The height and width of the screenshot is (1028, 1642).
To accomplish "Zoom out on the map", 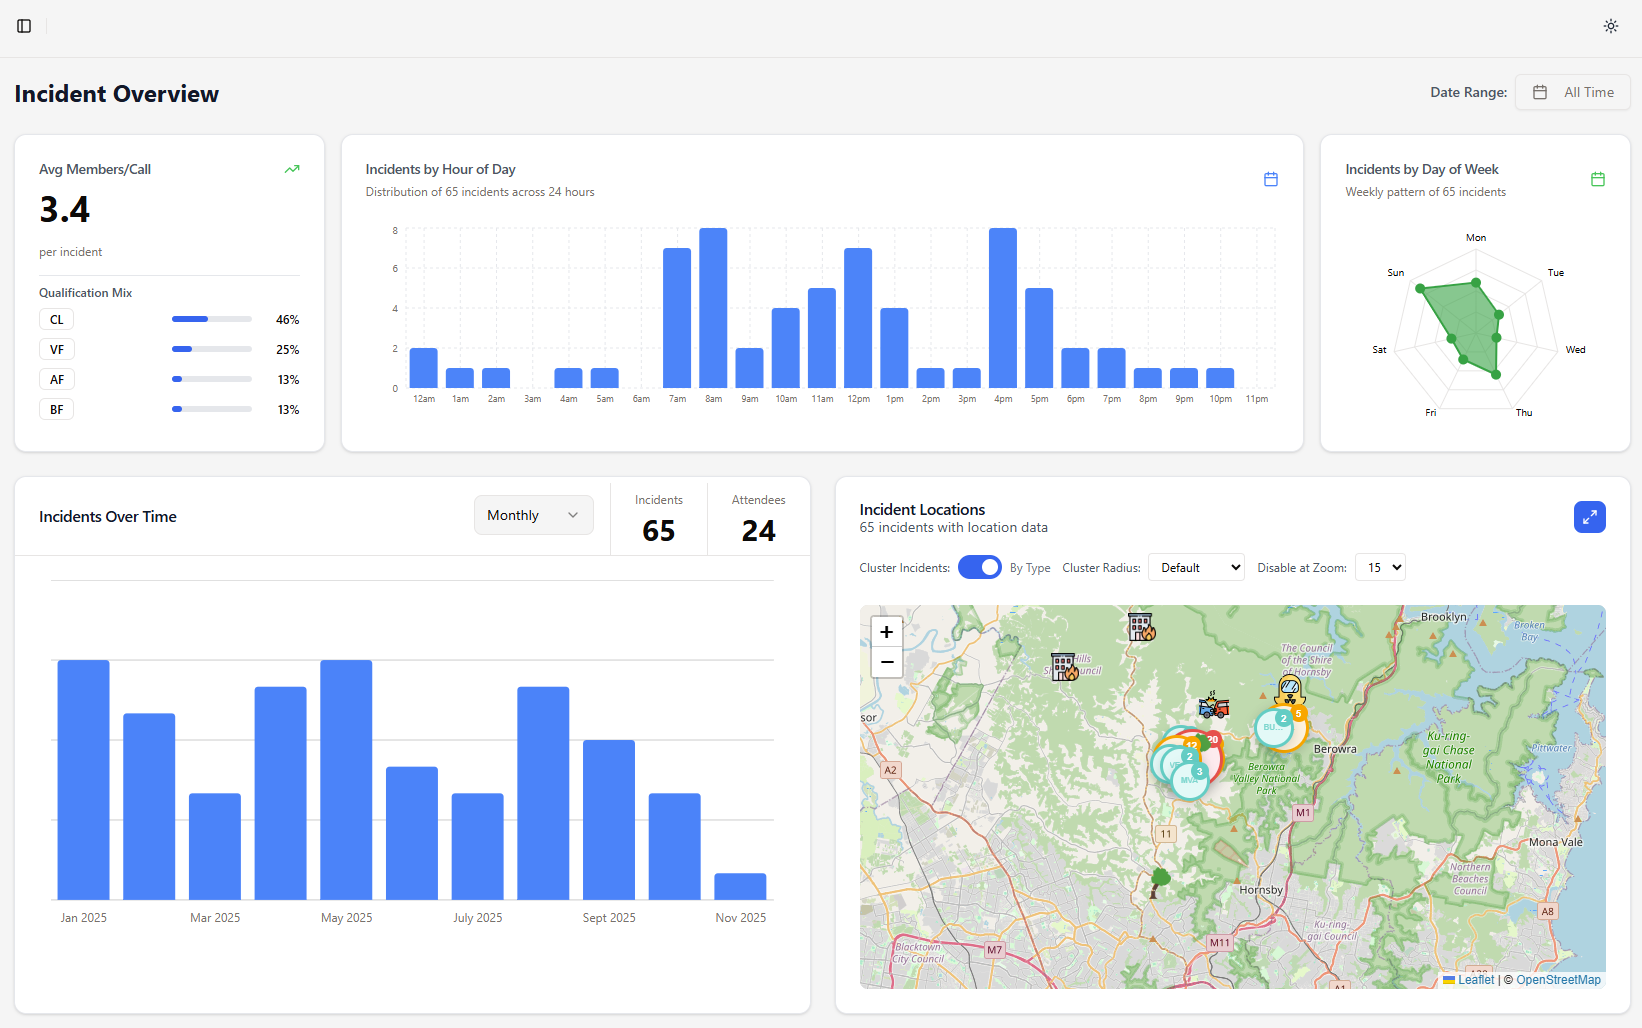I will click(x=886, y=662).
